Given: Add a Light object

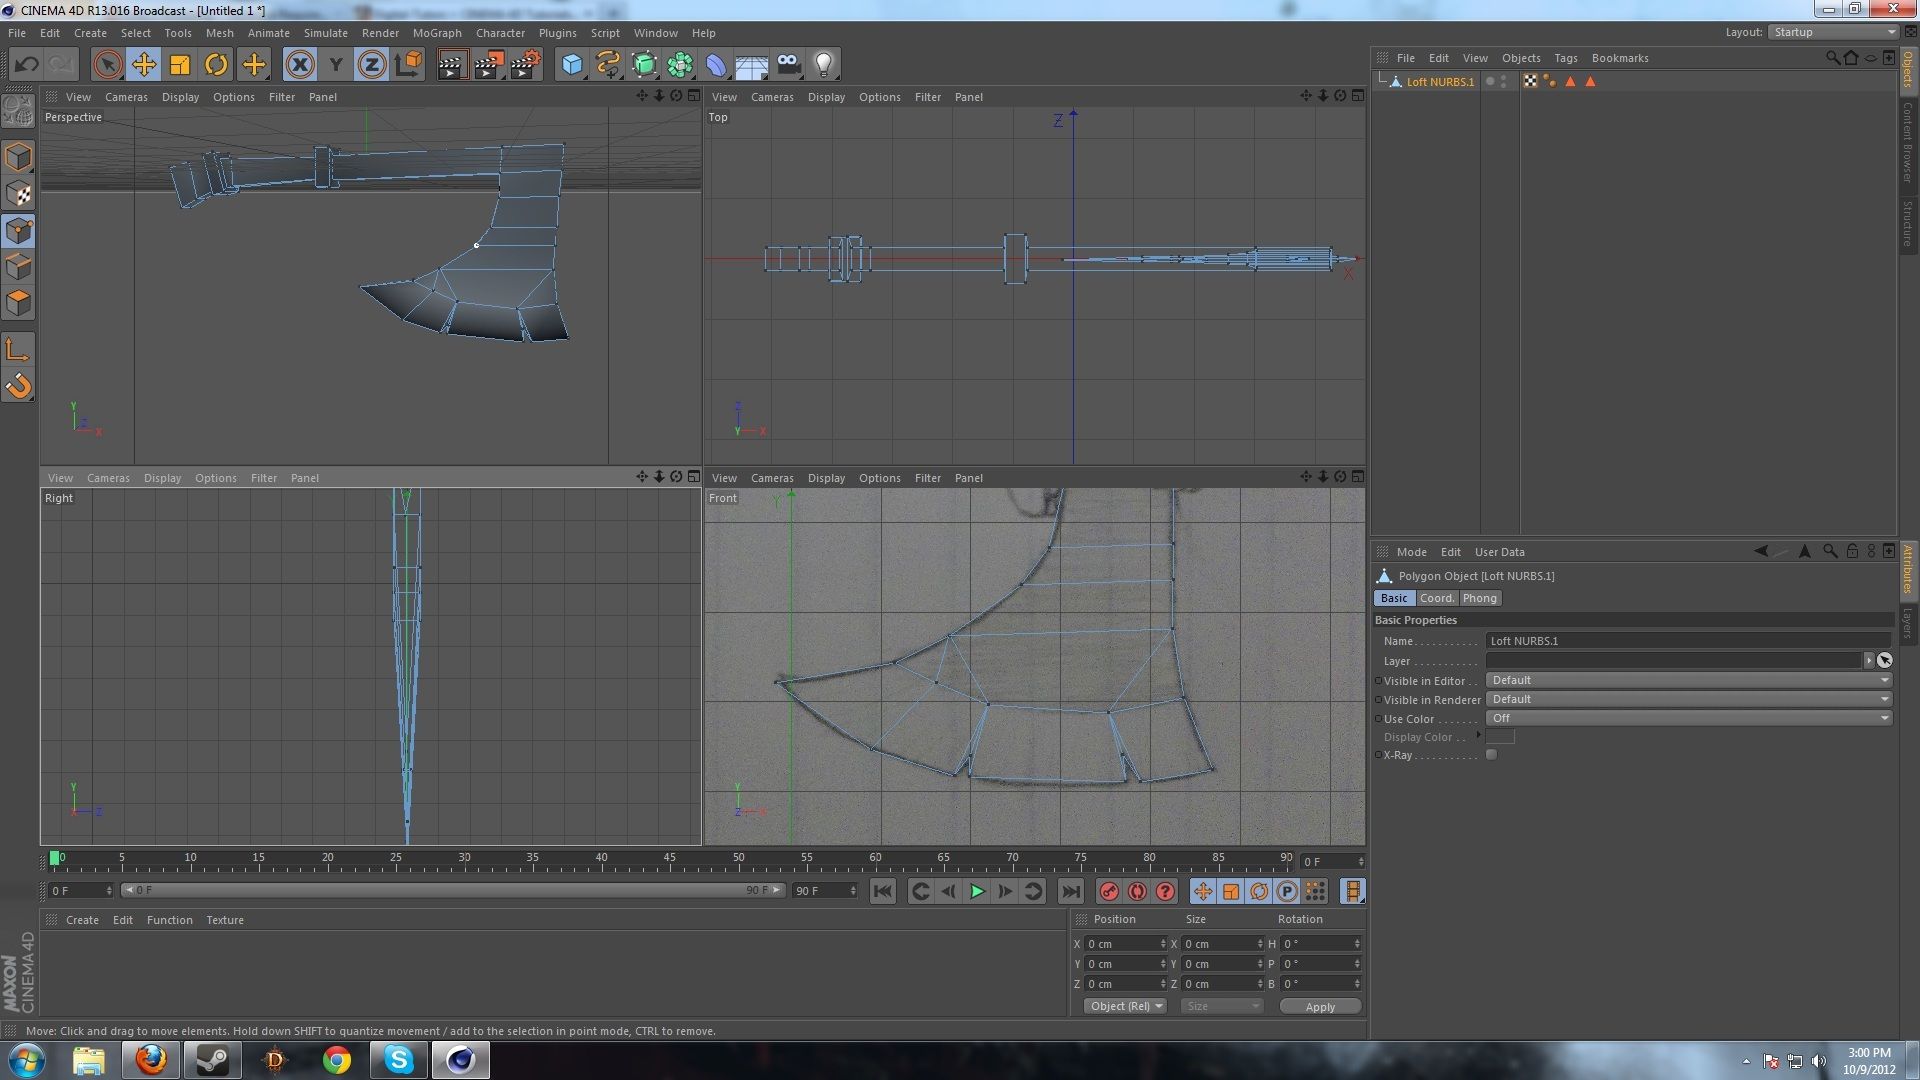Looking at the screenshot, I should 824,65.
